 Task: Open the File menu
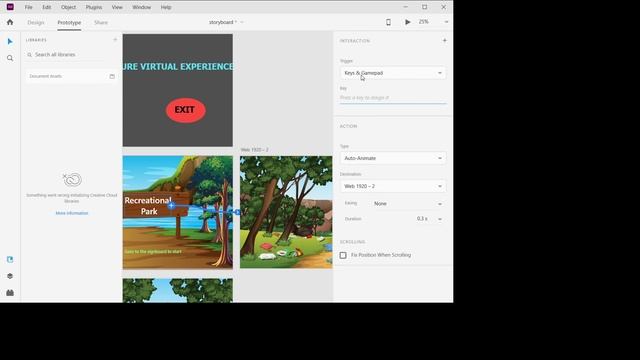pos(29,7)
